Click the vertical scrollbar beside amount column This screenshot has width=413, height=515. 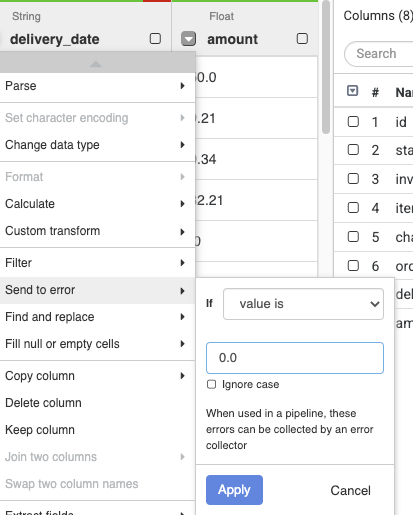326,67
